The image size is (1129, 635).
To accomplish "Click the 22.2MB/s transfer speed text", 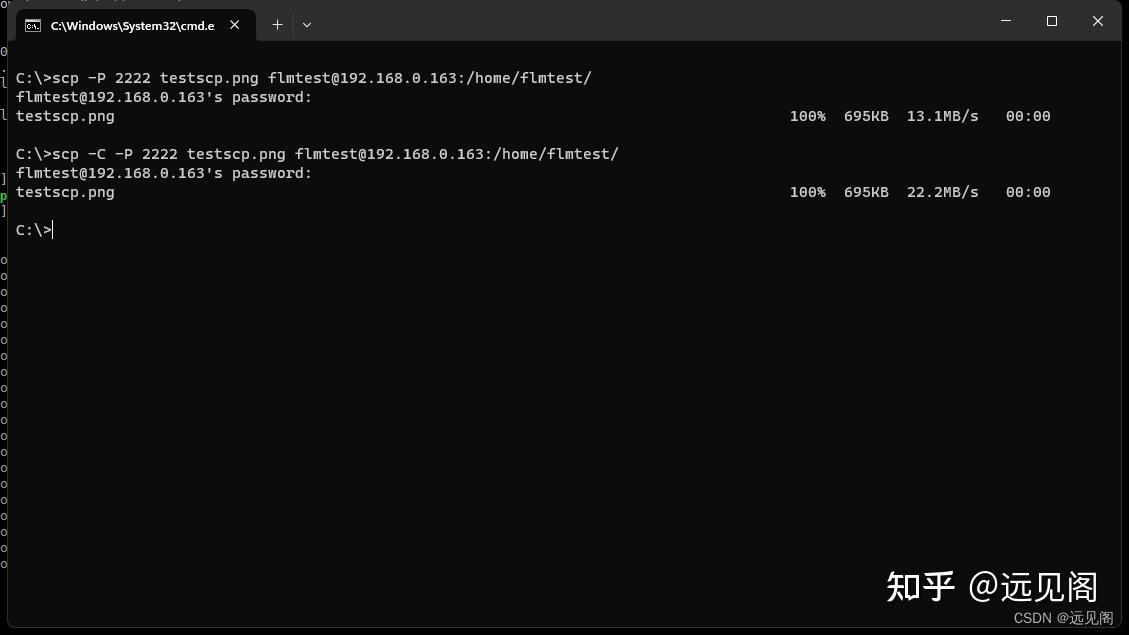I will [x=941, y=191].
